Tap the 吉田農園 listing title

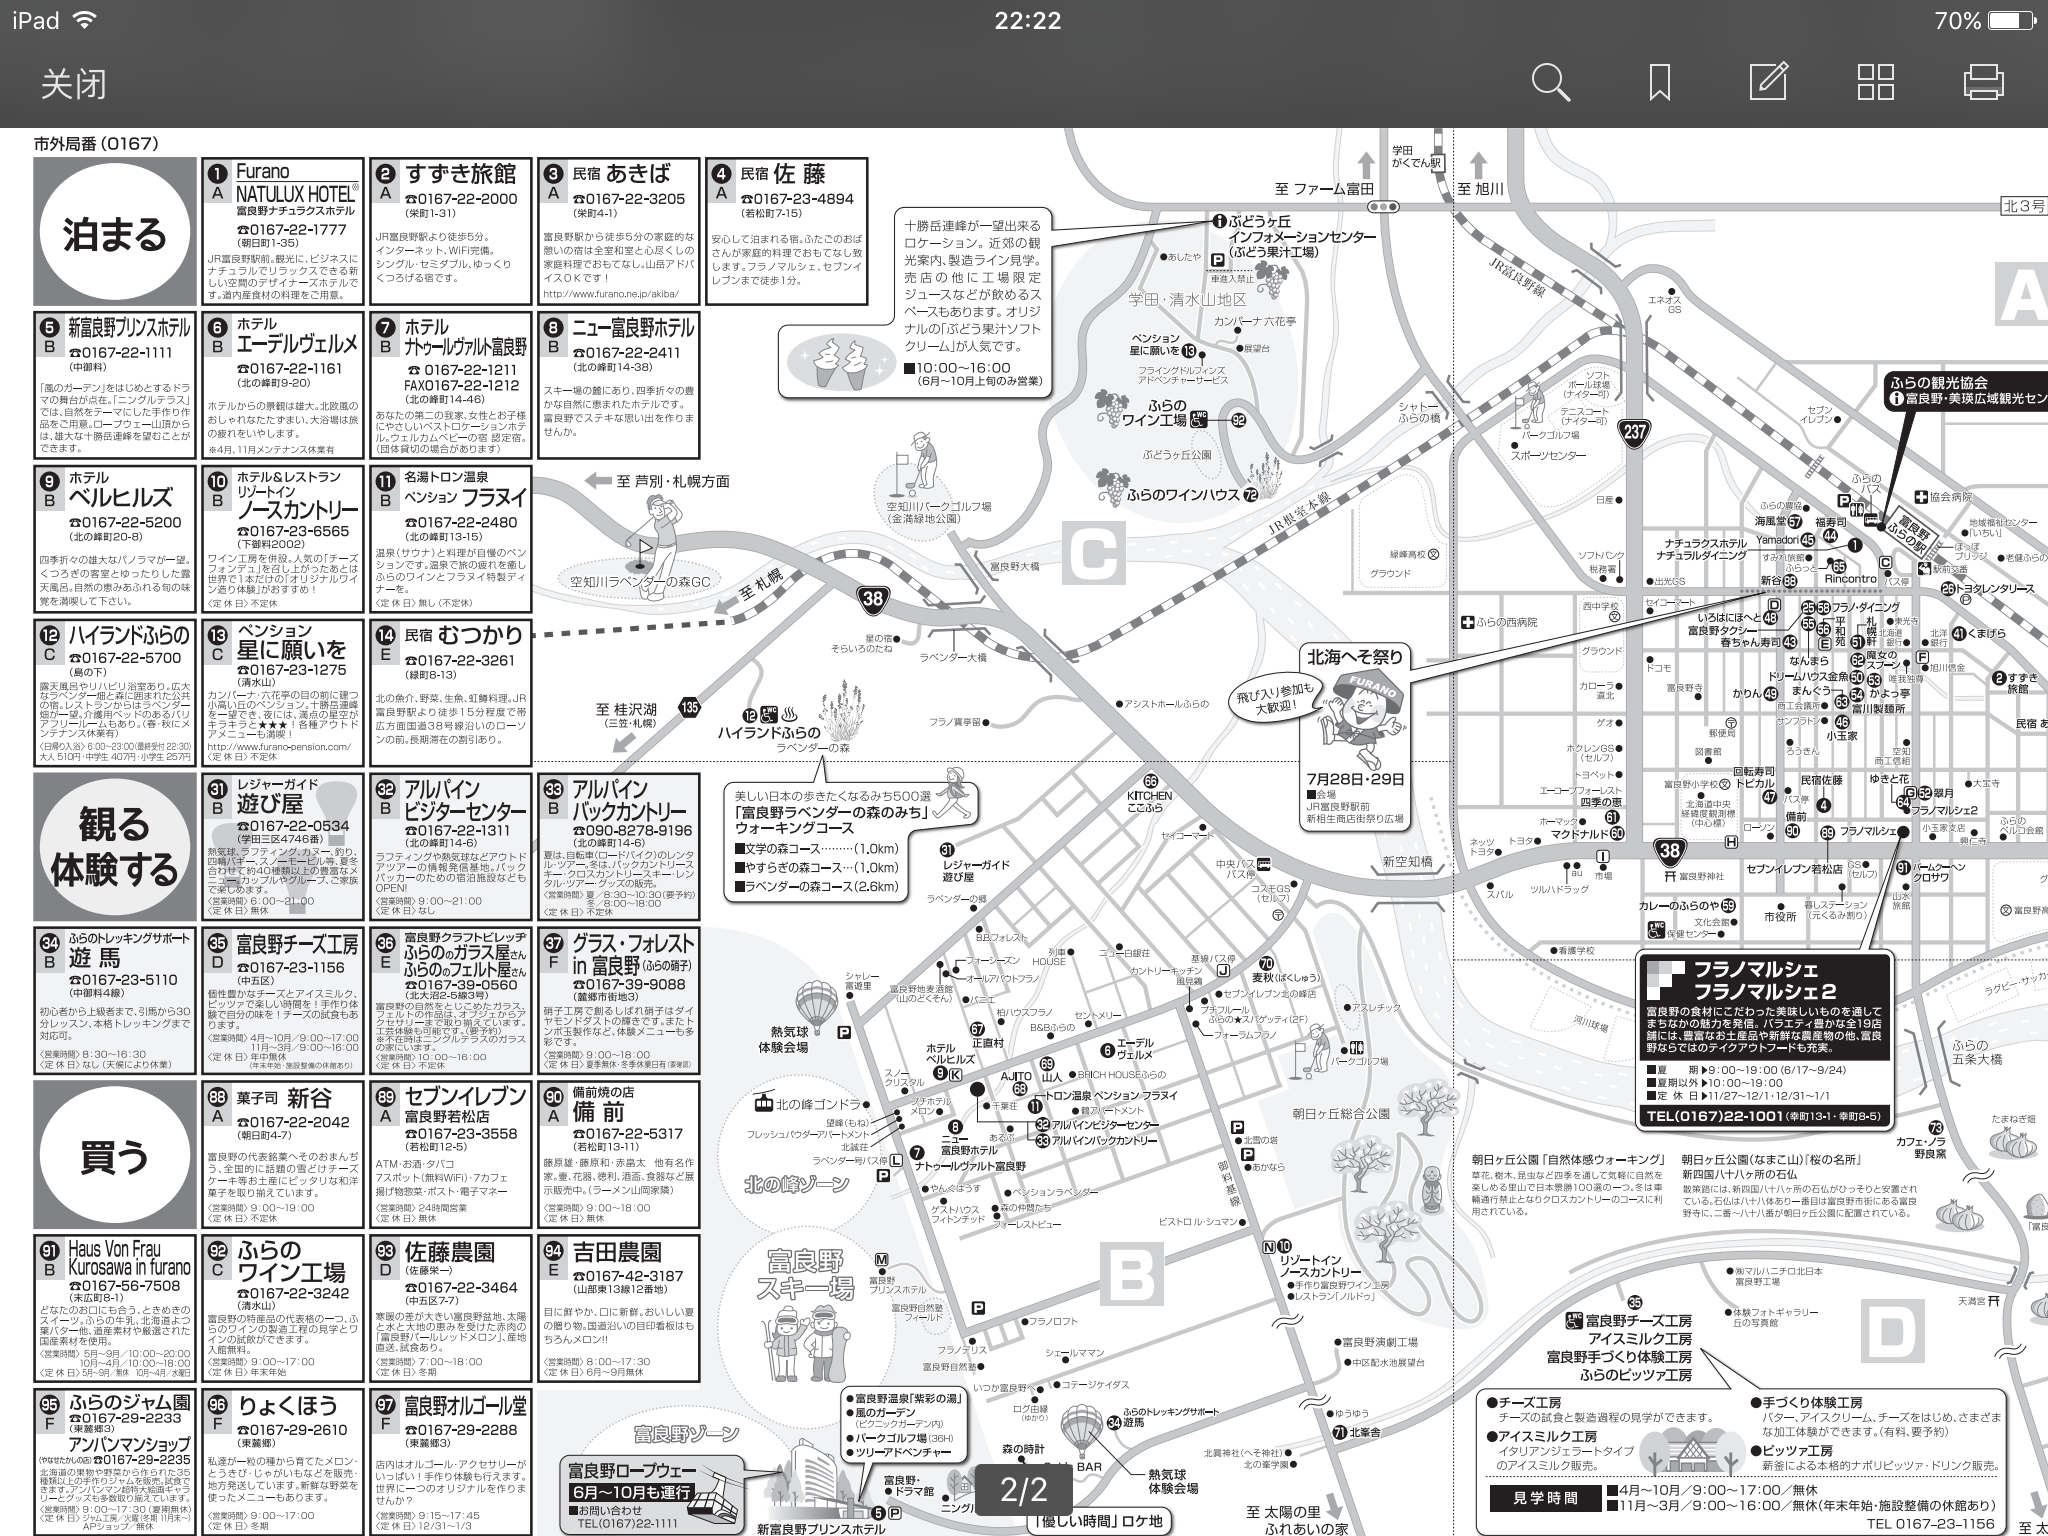click(616, 1251)
